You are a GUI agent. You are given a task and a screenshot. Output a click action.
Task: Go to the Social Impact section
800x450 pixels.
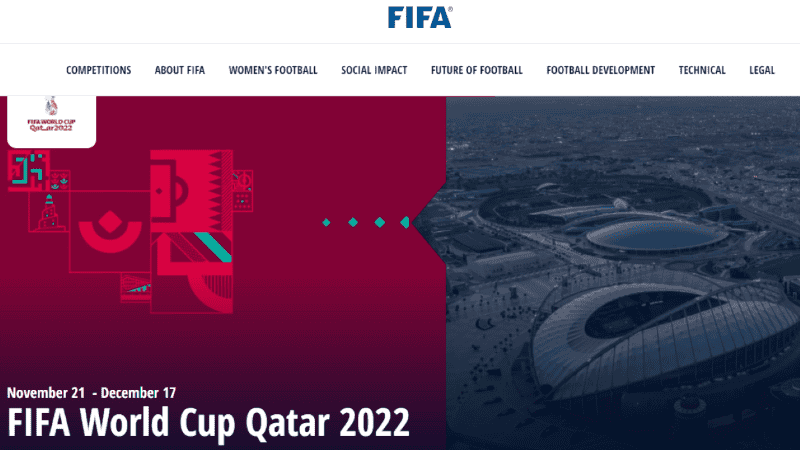pyautogui.click(x=374, y=70)
